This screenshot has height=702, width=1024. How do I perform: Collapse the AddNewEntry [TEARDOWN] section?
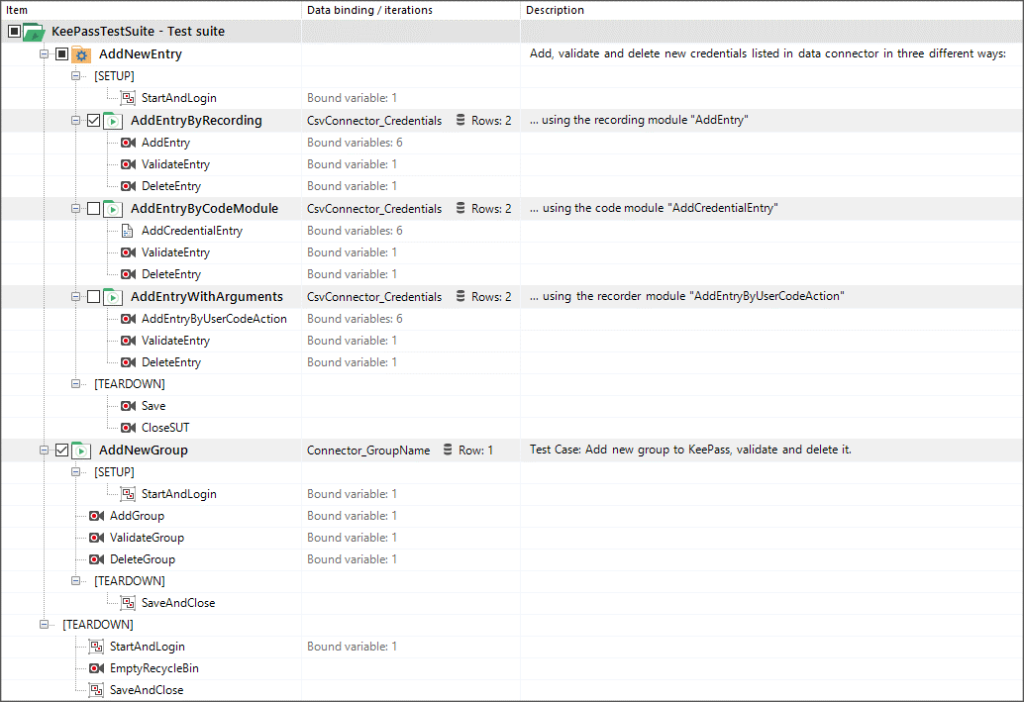pyautogui.click(x=76, y=384)
